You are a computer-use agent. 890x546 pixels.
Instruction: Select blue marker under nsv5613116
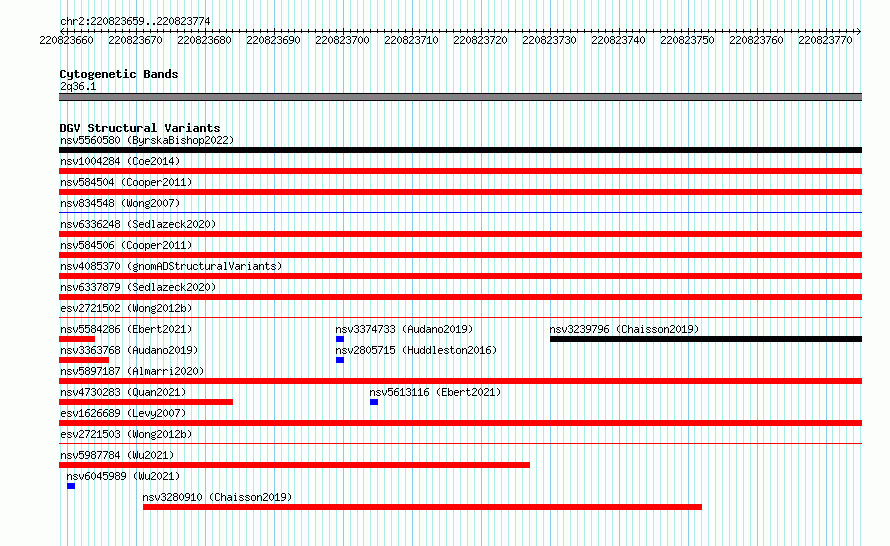point(373,402)
